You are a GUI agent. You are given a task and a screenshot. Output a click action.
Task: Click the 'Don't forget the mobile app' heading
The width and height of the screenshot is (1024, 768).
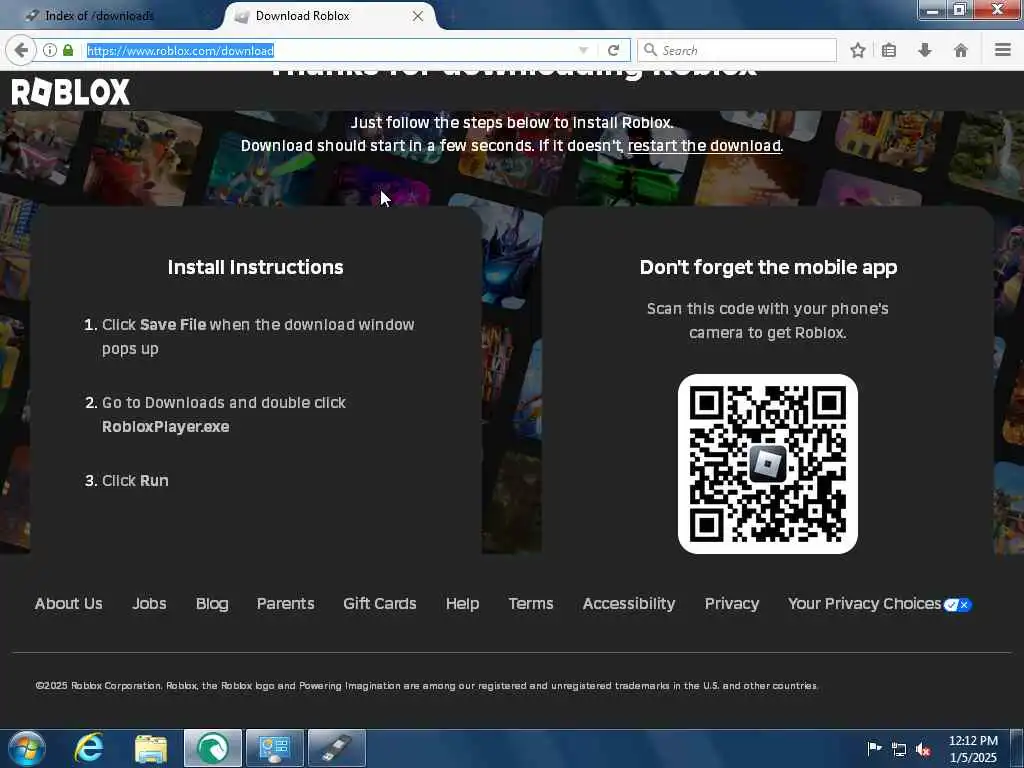(x=768, y=267)
